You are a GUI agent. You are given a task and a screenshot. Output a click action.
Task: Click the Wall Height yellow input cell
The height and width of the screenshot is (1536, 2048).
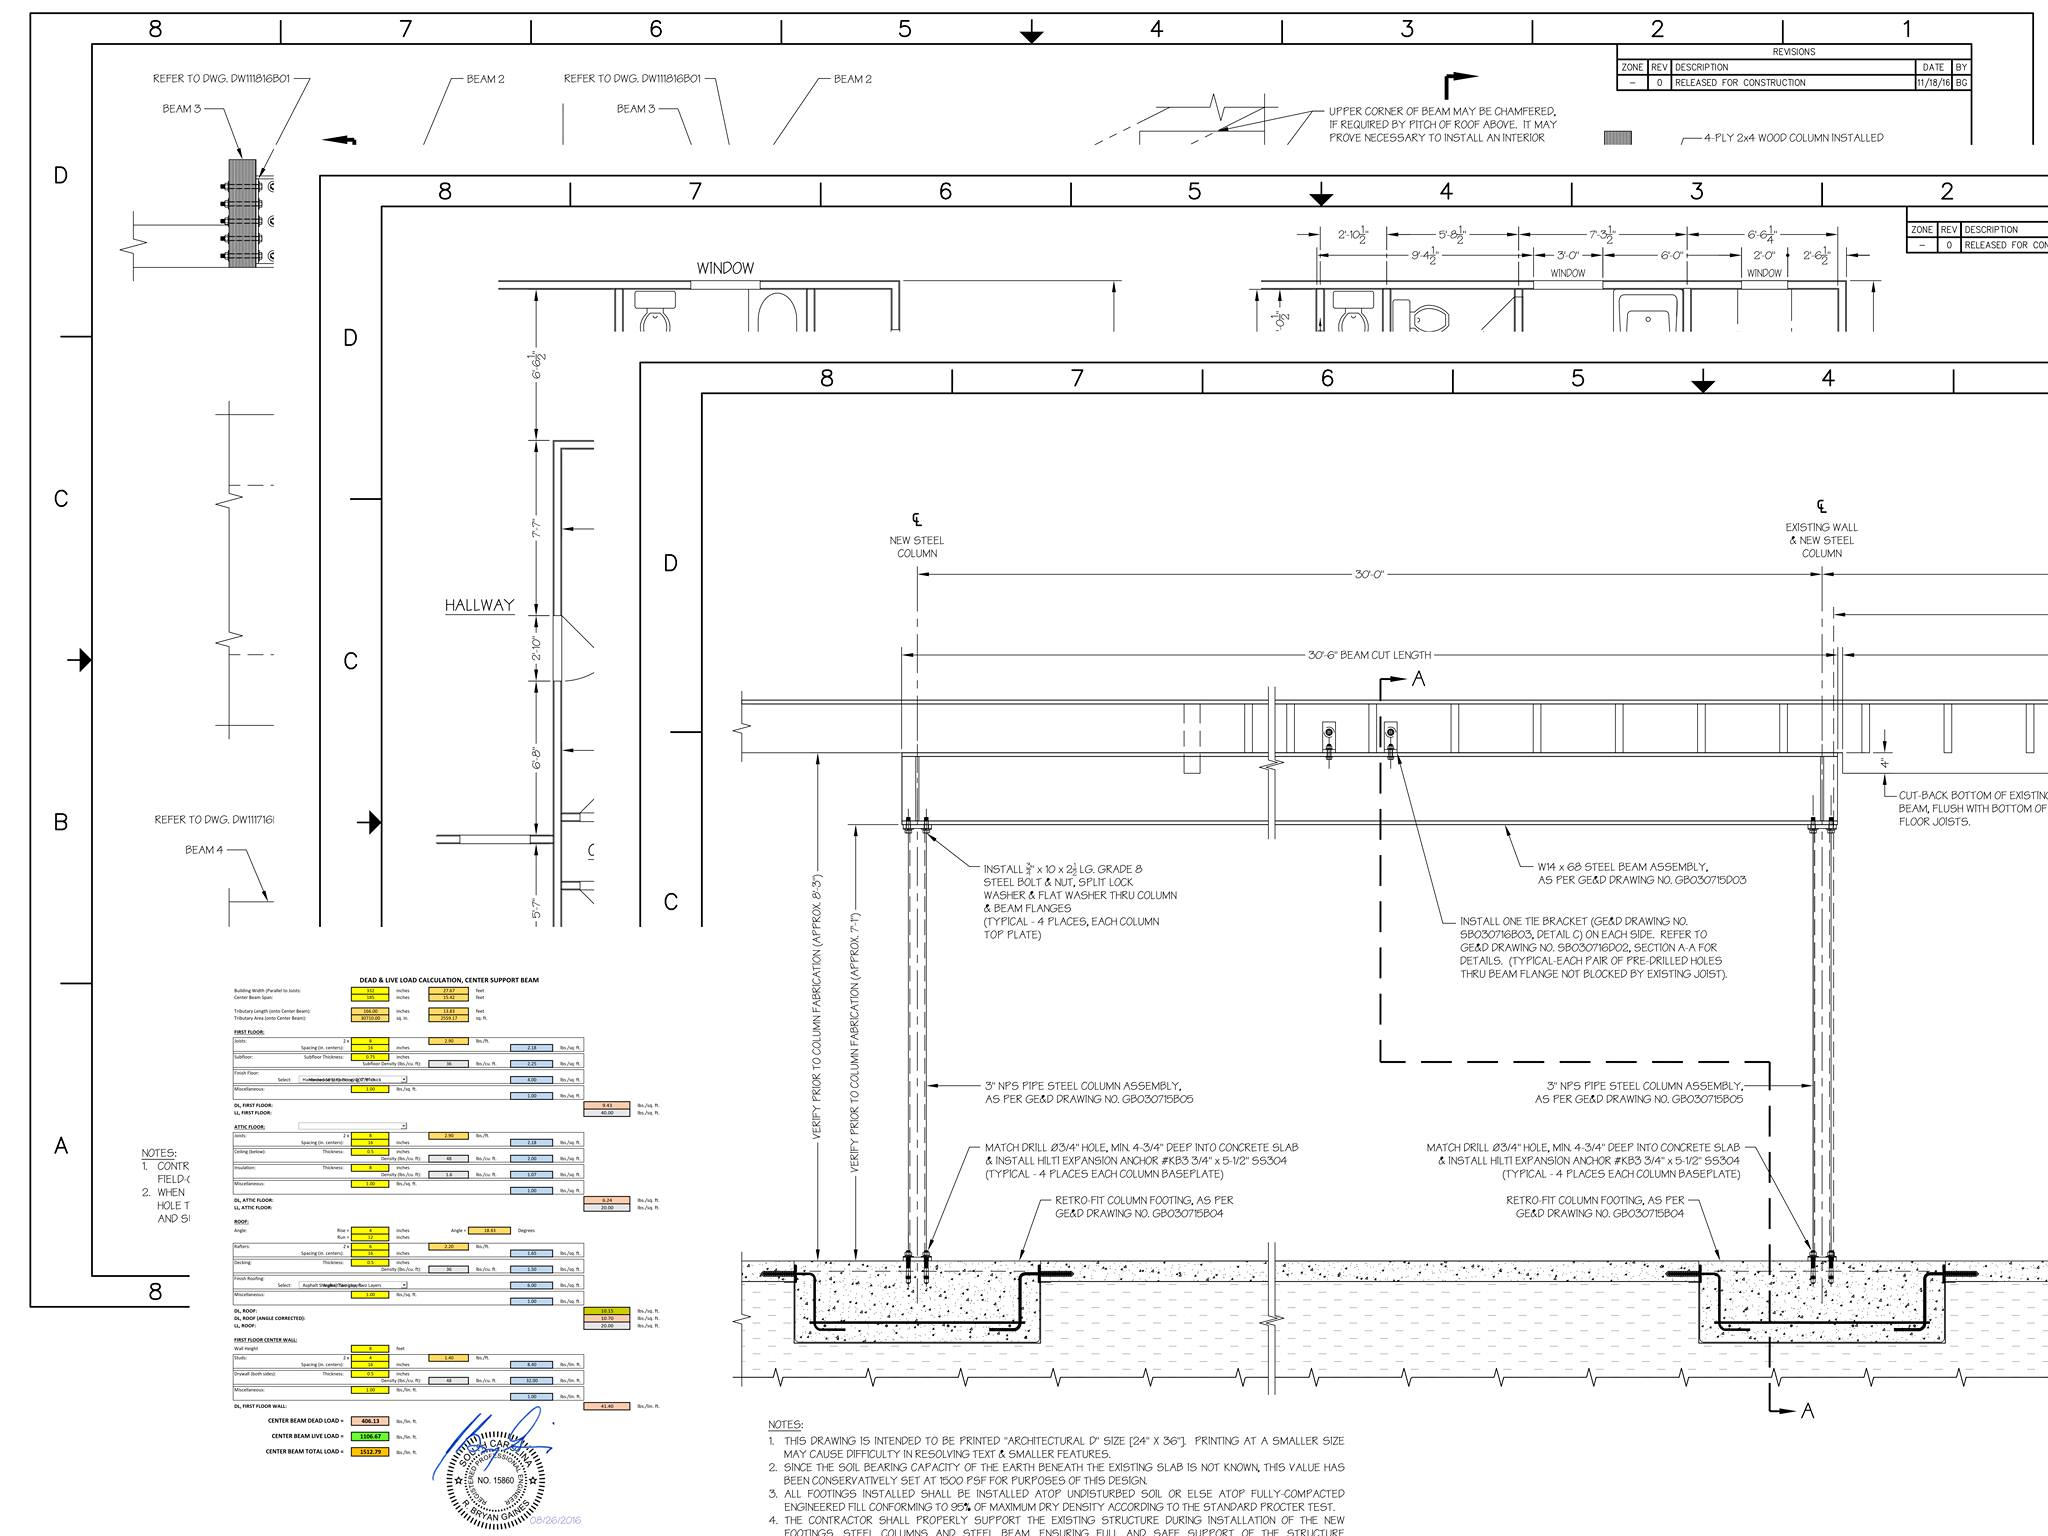(370, 1349)
